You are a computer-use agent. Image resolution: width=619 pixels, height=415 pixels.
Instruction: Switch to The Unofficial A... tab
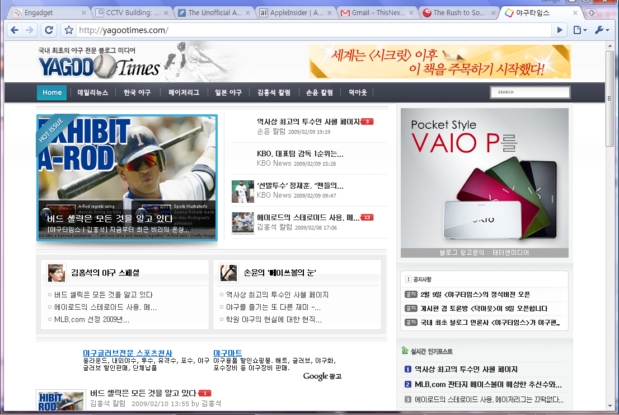(x=214, y=13)
